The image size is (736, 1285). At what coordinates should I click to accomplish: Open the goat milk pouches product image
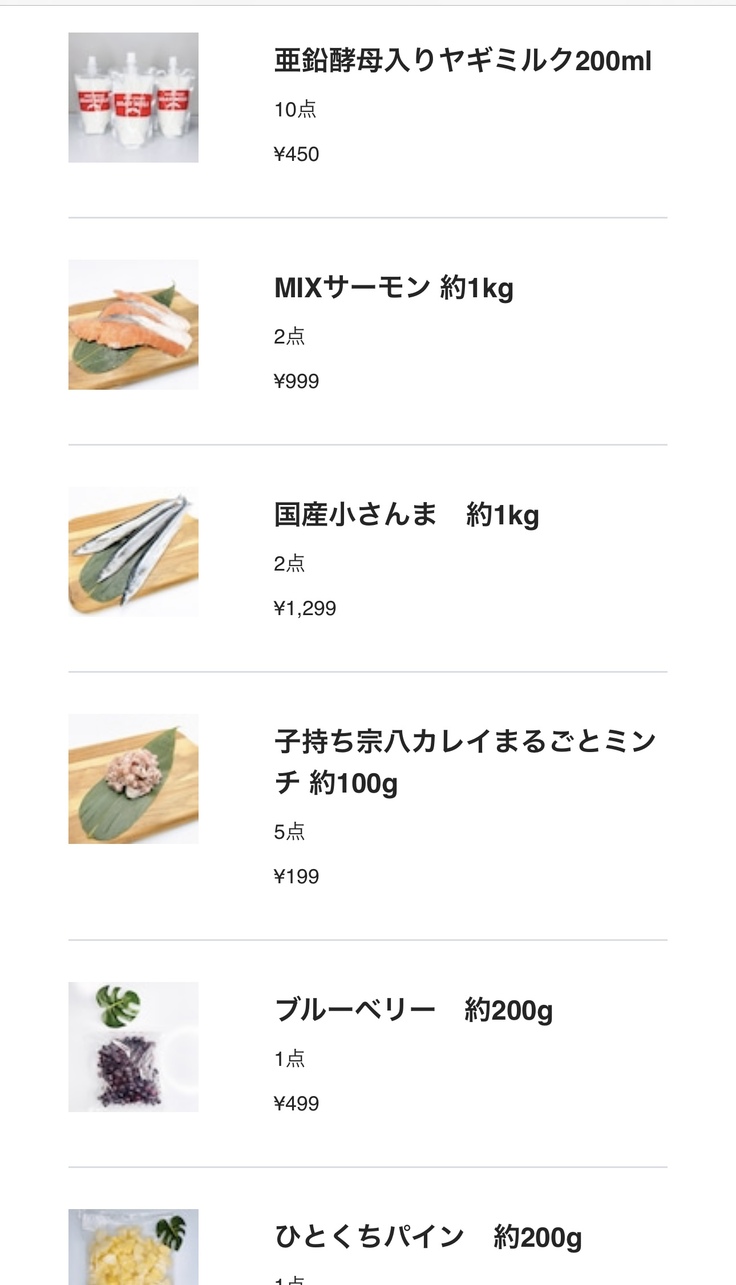coord(133,97)
